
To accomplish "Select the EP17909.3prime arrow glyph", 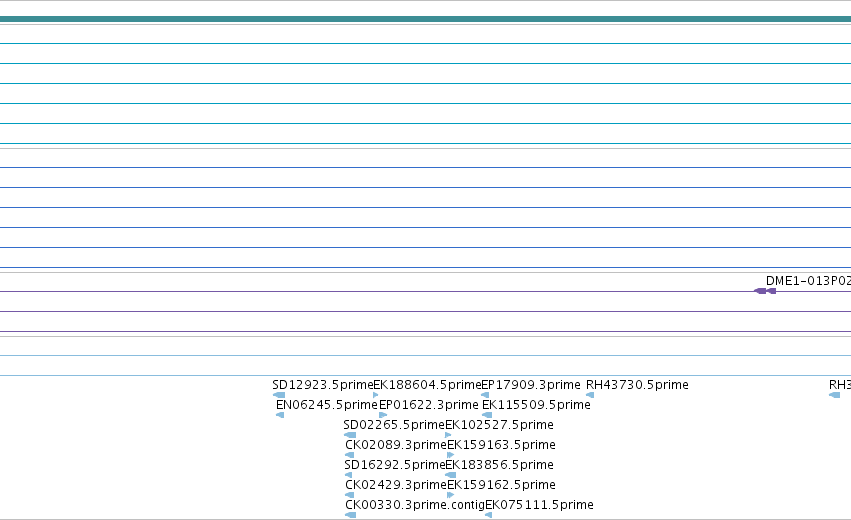I will click(x=485, y=395).
